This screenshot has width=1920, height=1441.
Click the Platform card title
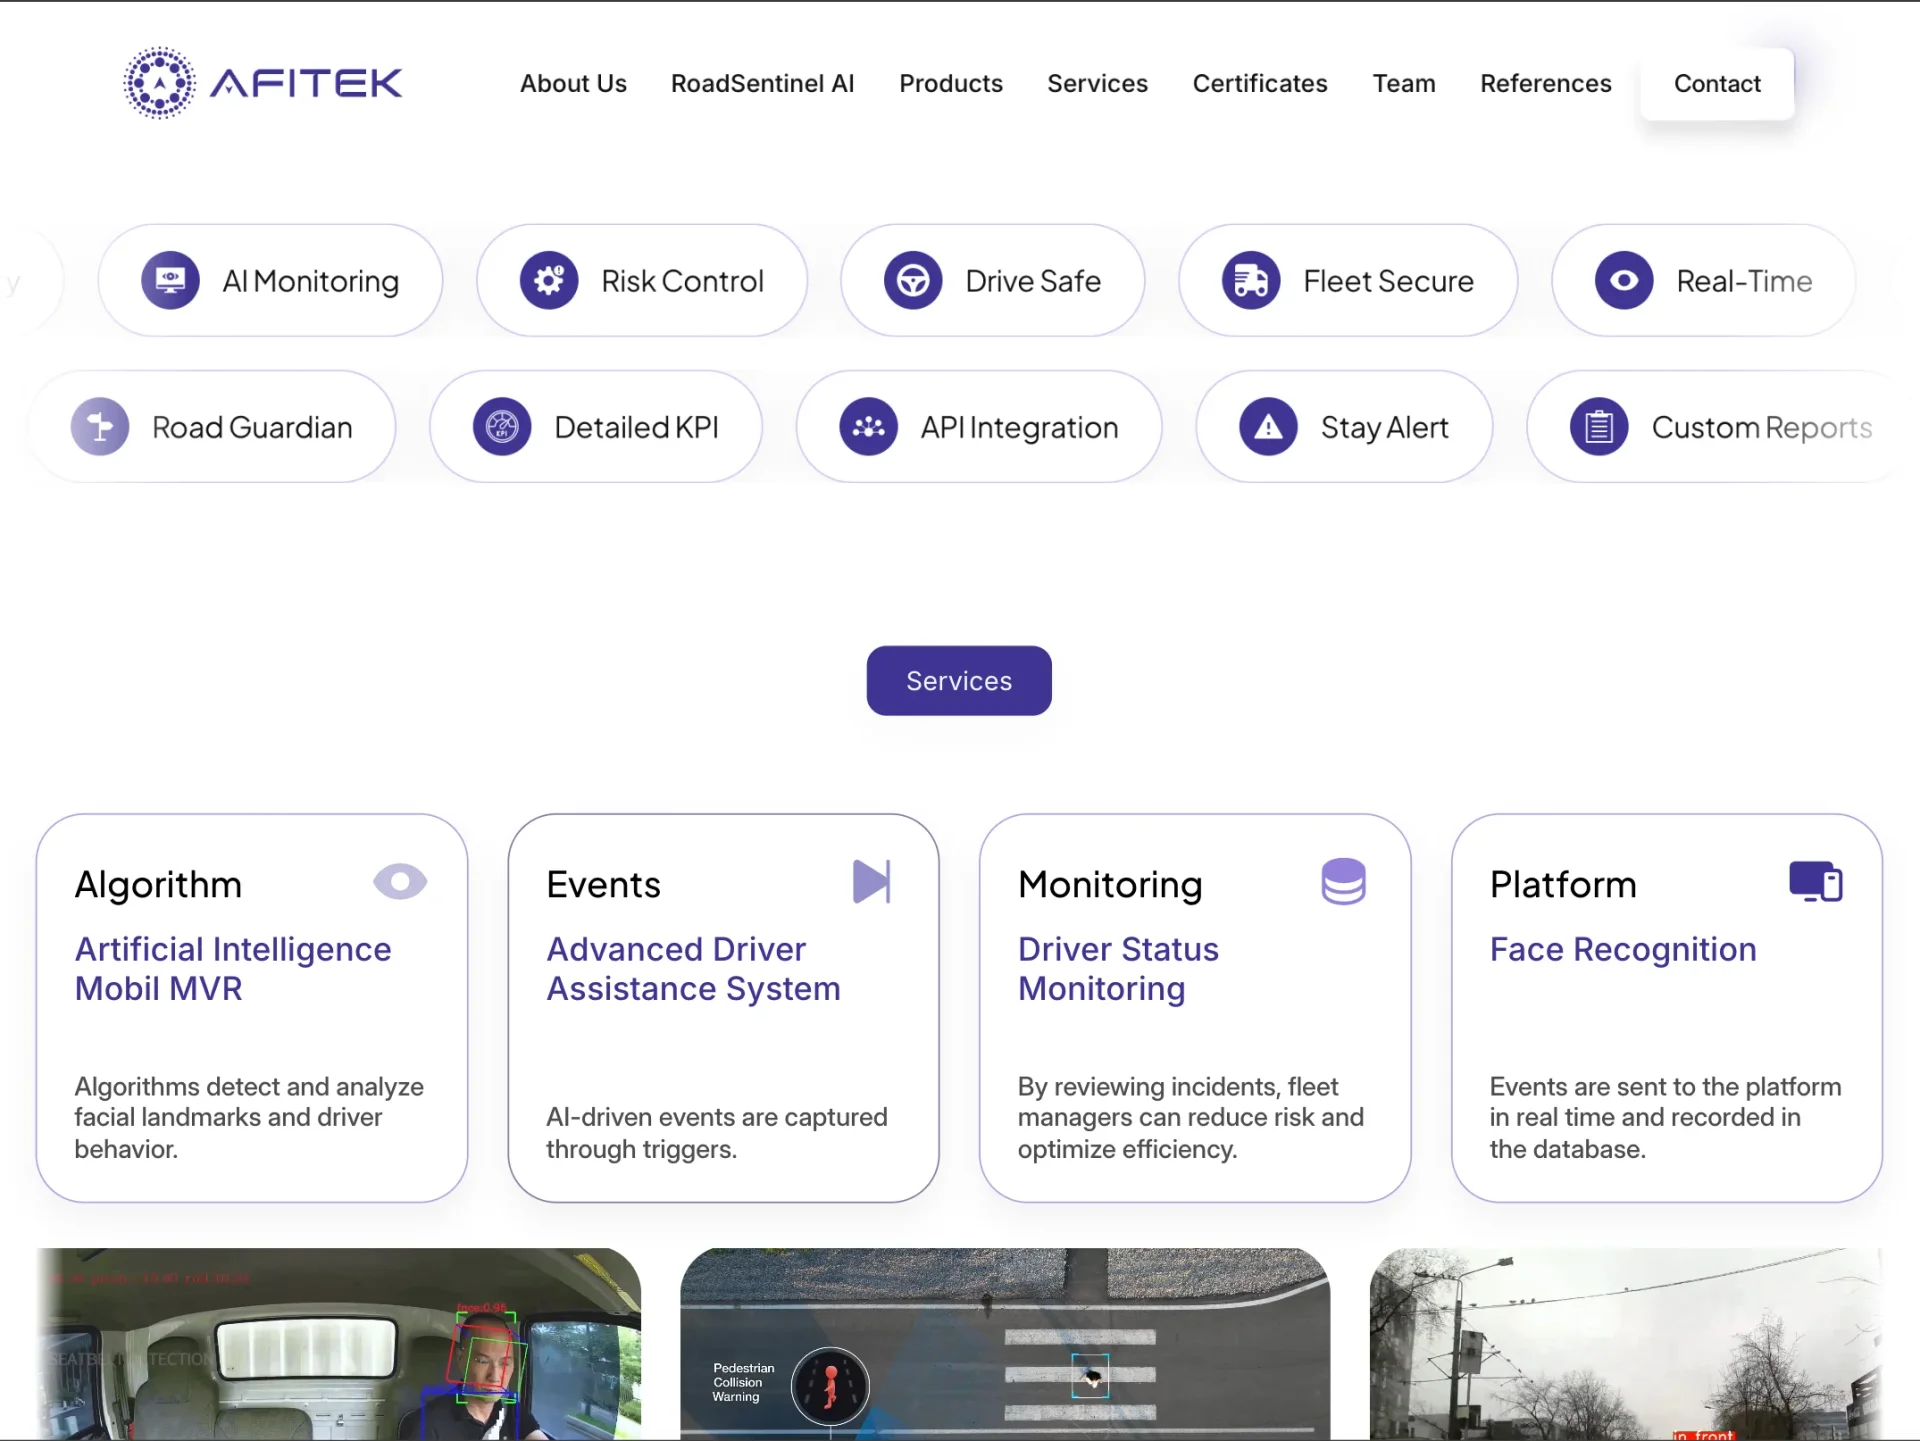click(x=1563, y=885)
